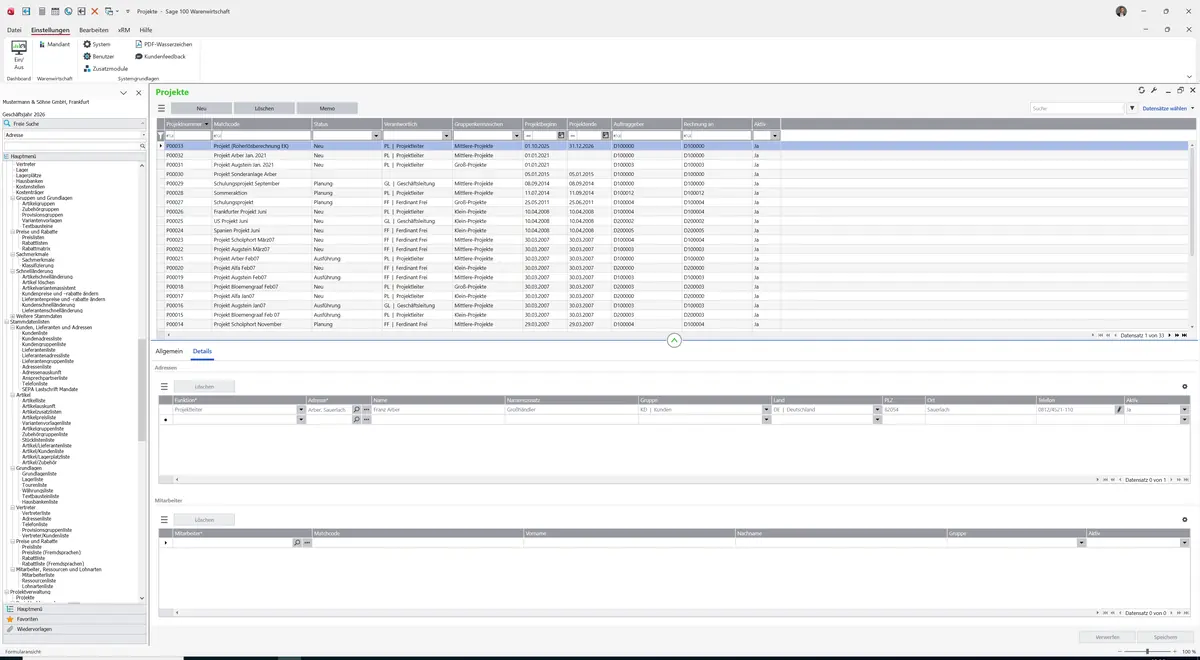1200x660 pixels.
Task: Open PDF-Wasserzeichen settings
Action: 164,44
